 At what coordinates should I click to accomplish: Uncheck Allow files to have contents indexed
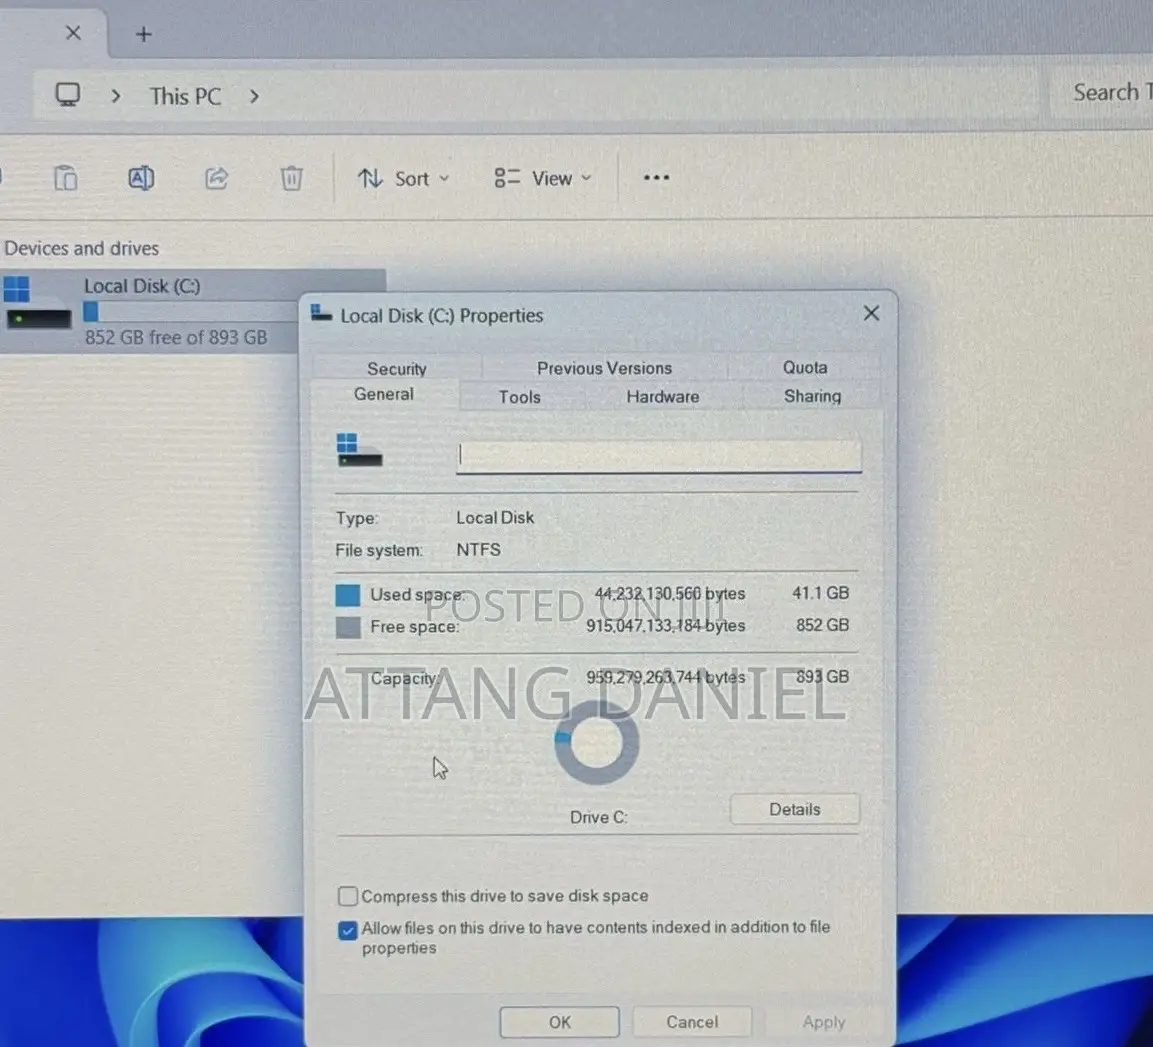click(x=348, y=930)
